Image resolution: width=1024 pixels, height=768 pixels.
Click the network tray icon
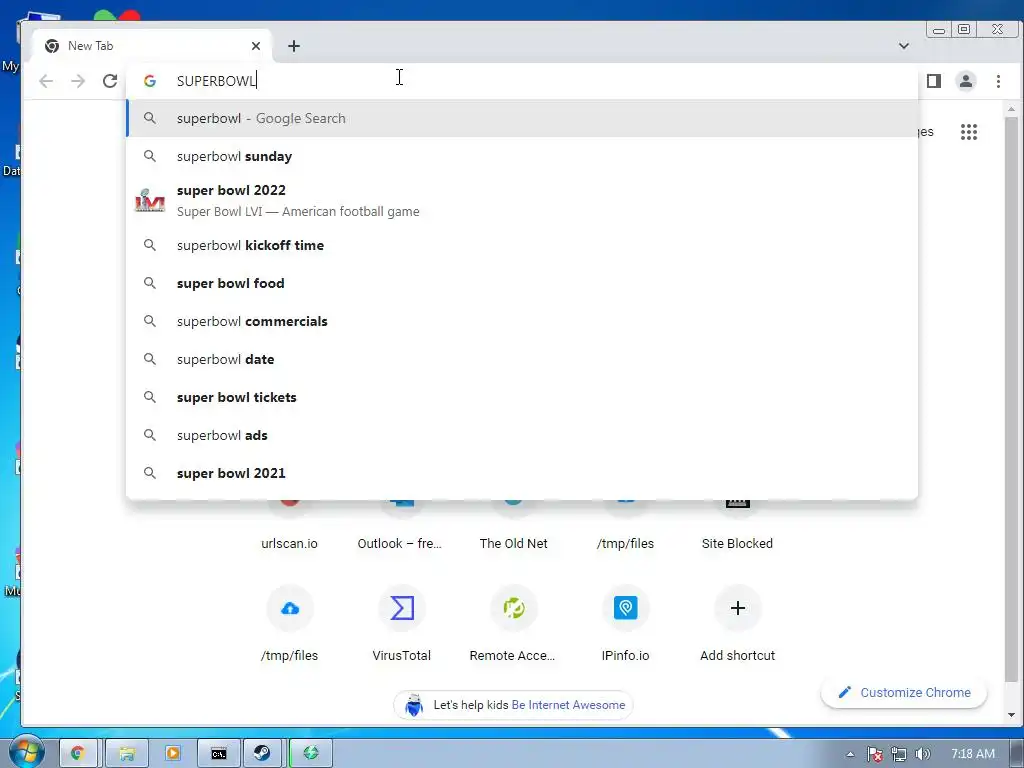tap(899, 754)
